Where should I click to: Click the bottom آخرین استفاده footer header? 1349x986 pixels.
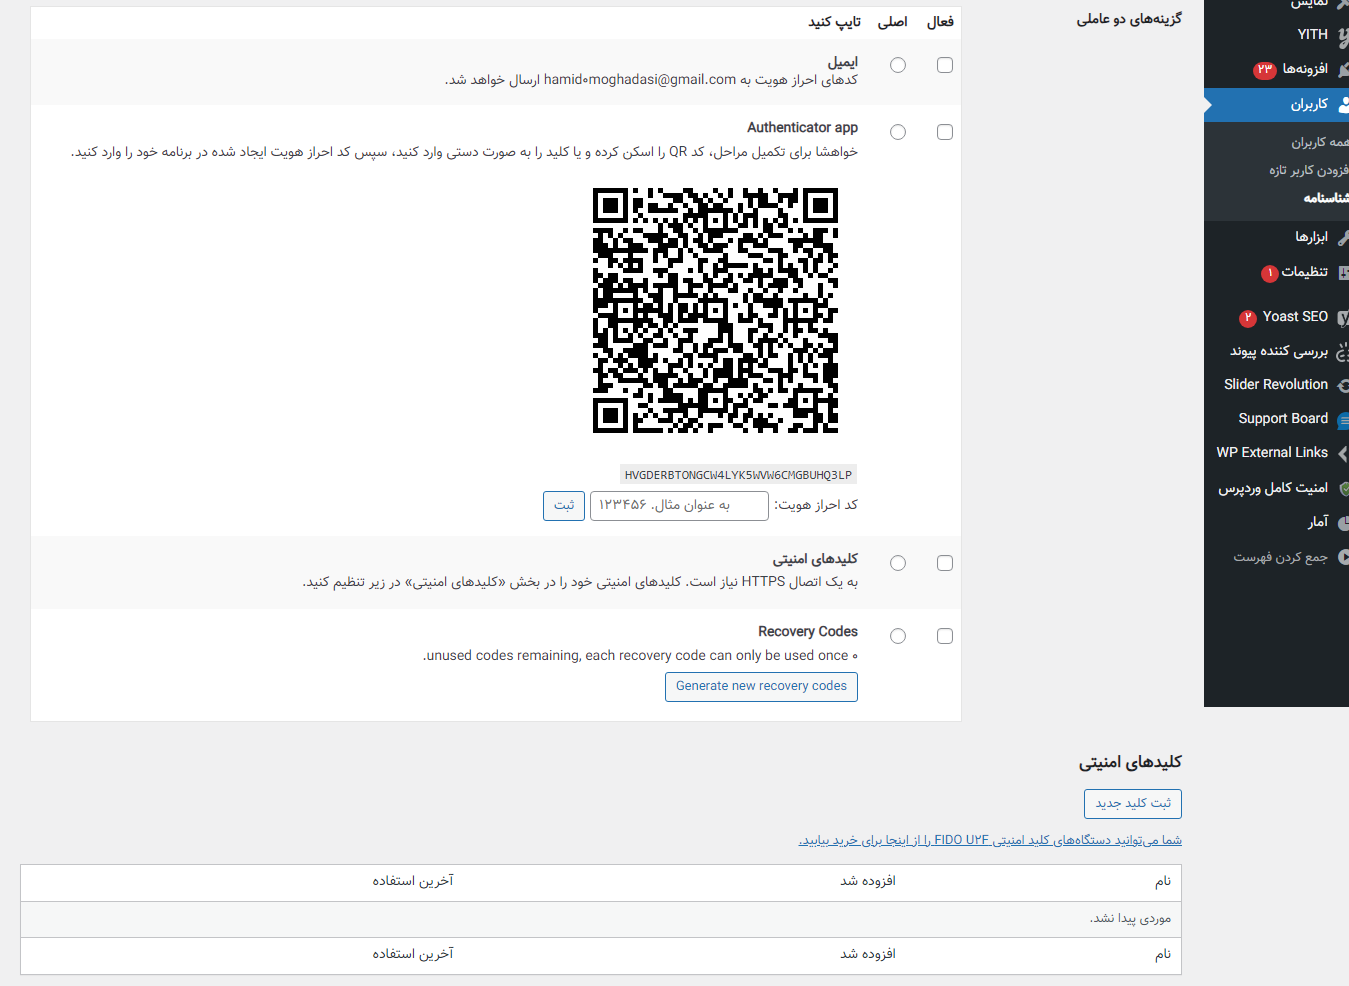tap(413, 954)
